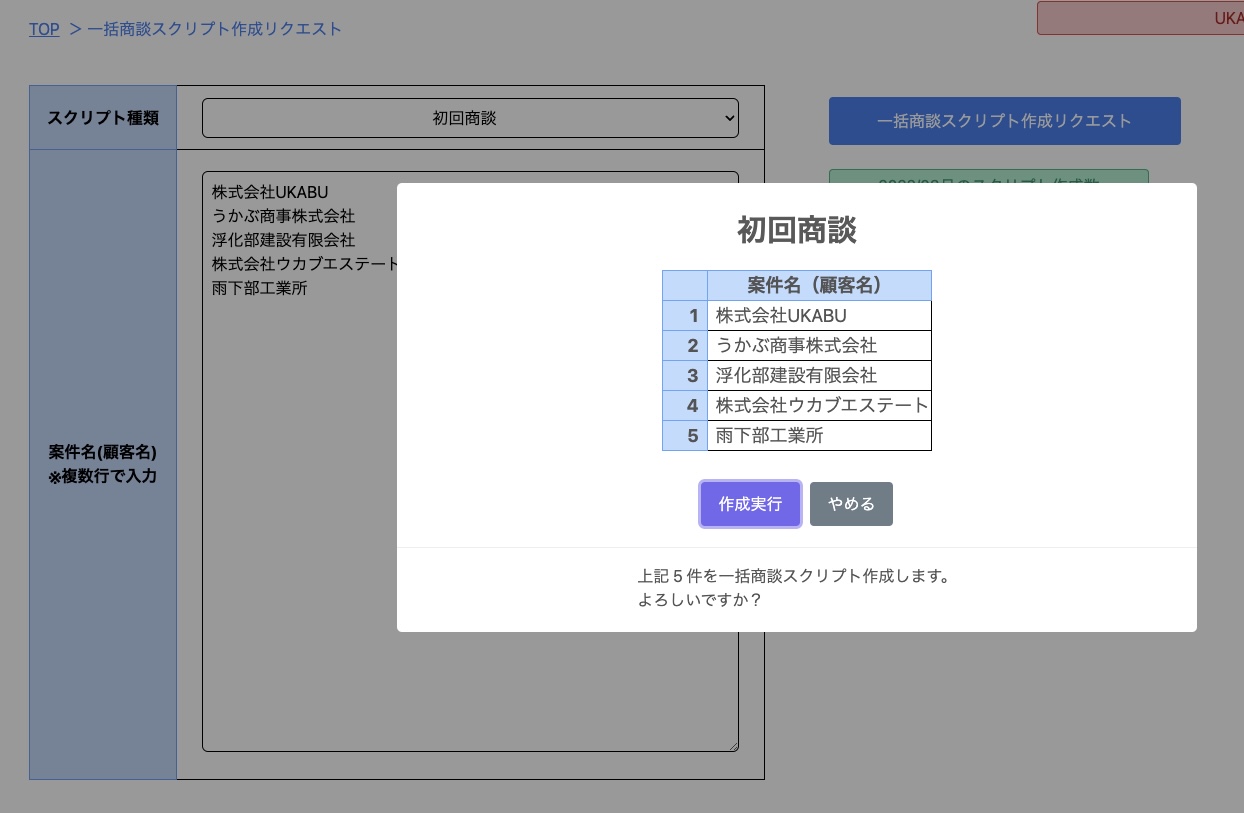Select 浮化部建設有限会社 cell in dialog table
Image resolution: width=1244 pixels, height=813 pixels.
tap(819, 376)
